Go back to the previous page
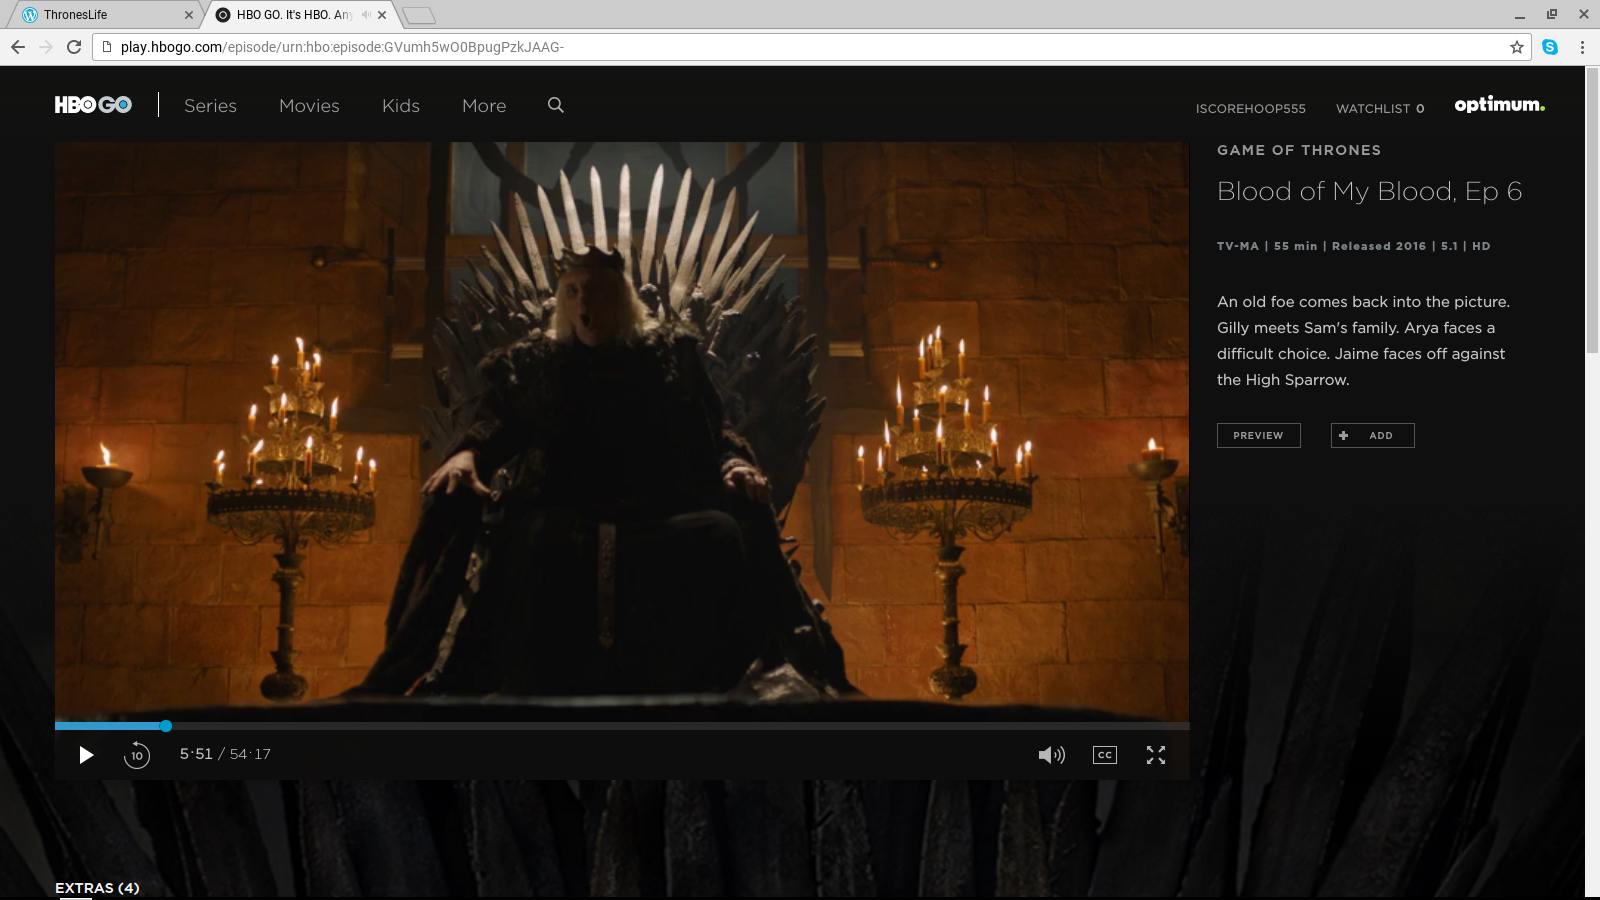This screenshot has width=1600, height=900. pyautogui.click(x=18, y=47)
